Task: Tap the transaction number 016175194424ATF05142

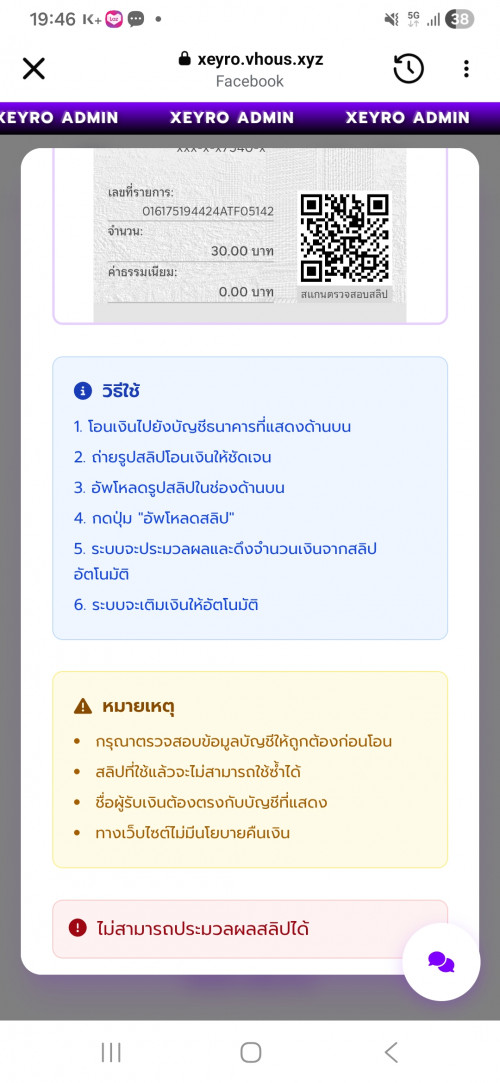Action: (x=208, y=211)
